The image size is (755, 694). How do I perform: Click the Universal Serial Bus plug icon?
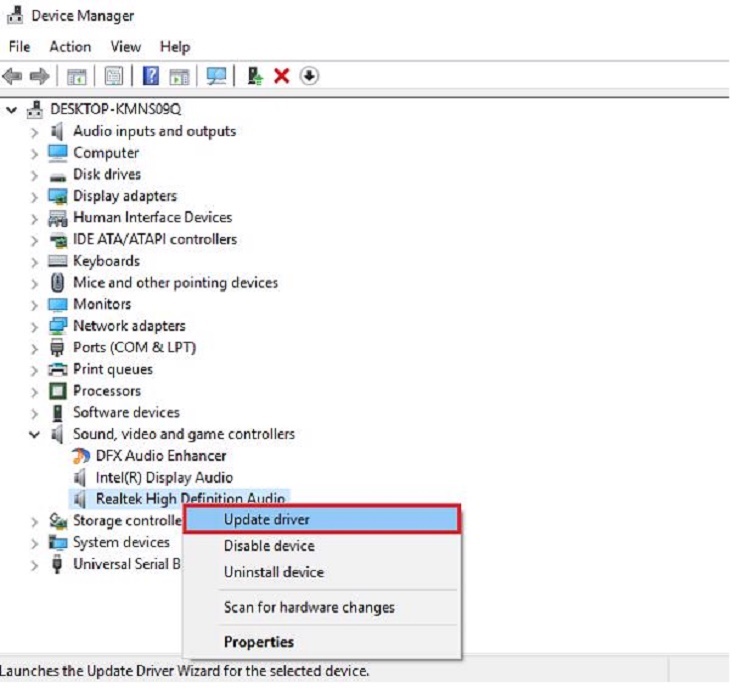(x=57, y=564)
